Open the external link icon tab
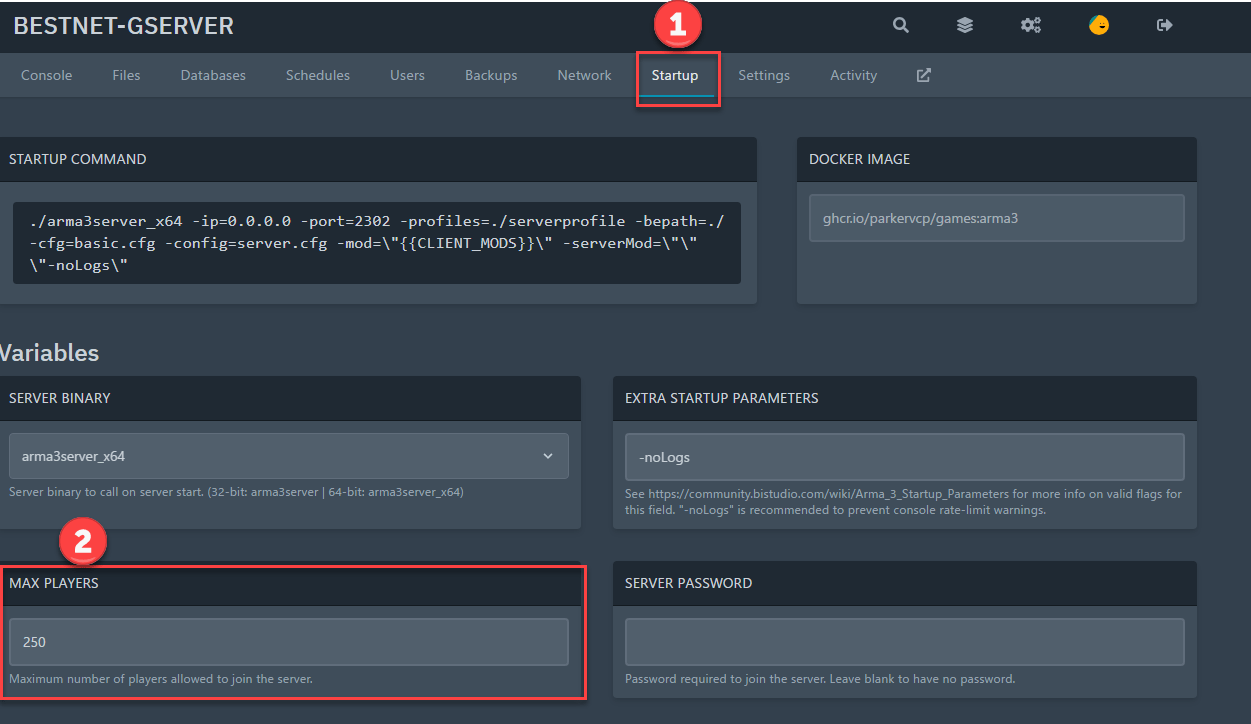 tap(924, 75)
